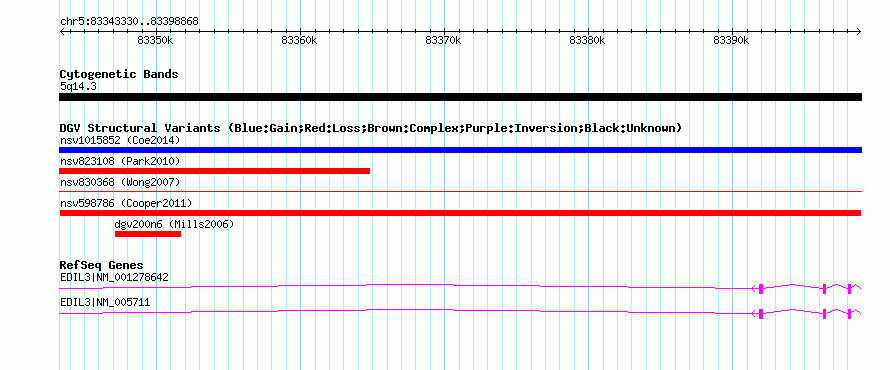Open the nsv1015852 (Coe2014) variant label

(x=120, y=140)
